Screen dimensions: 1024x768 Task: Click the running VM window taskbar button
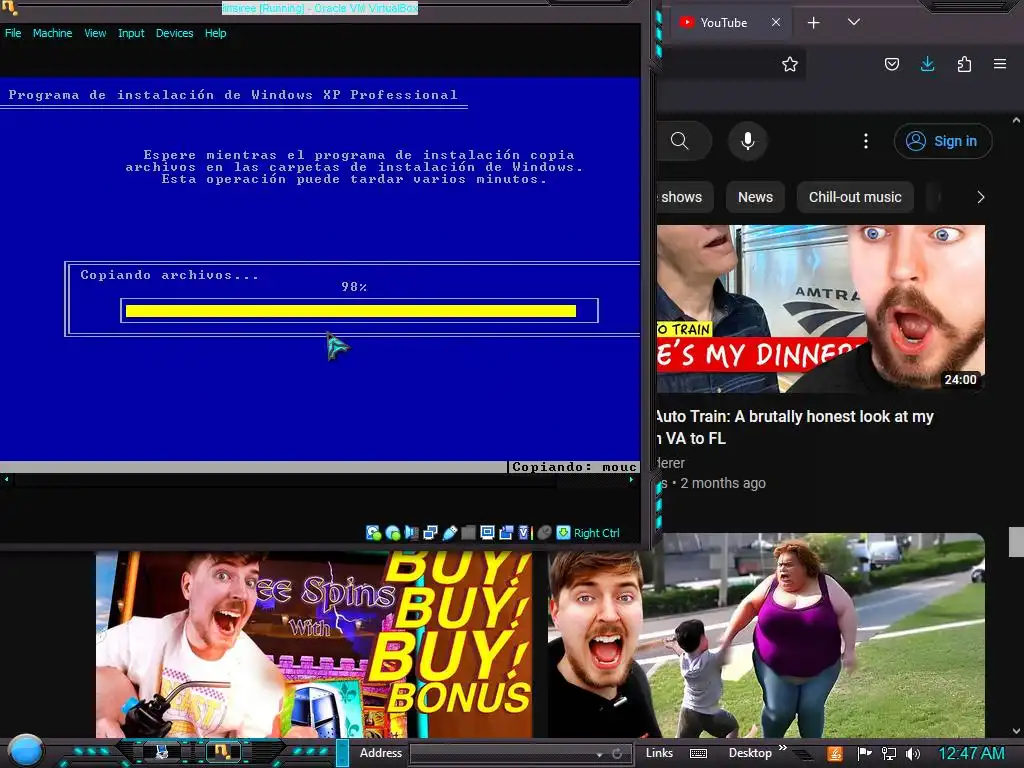tap(222, 752)
